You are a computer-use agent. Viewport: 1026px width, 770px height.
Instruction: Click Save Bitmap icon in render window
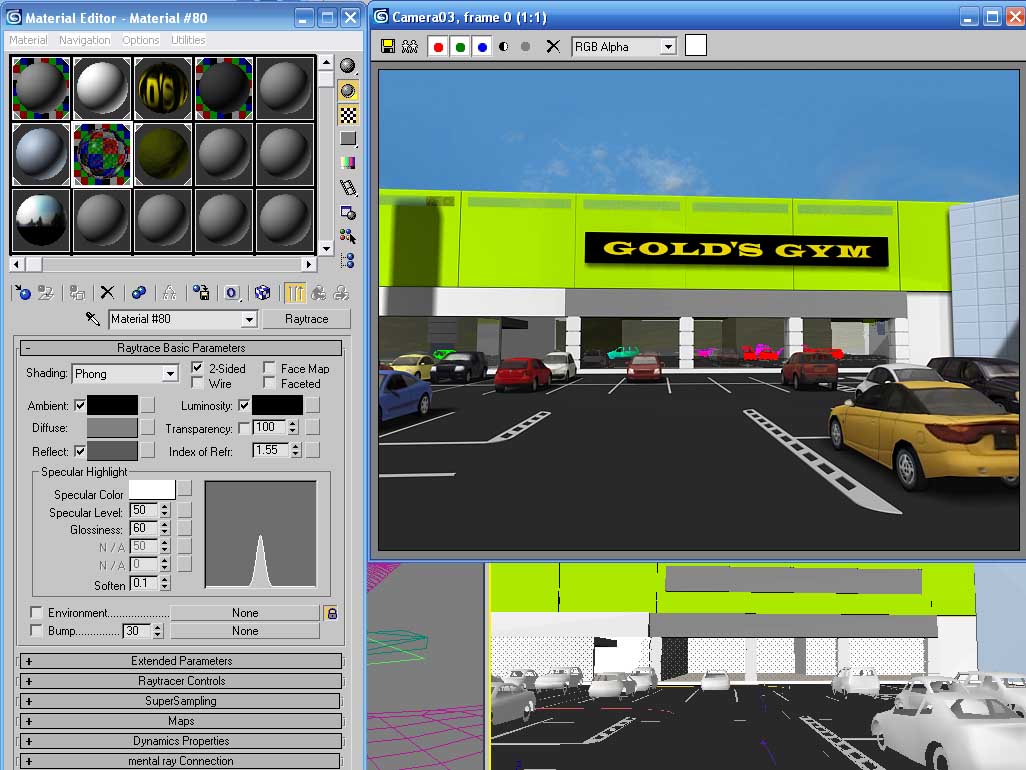click(x=388, y=46)
